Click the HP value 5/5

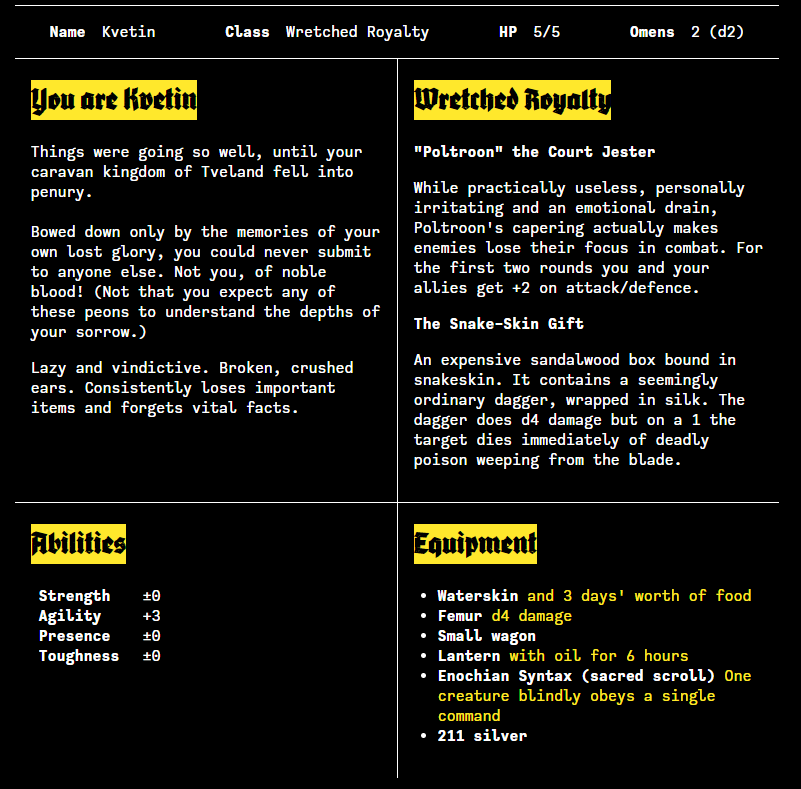547,32
